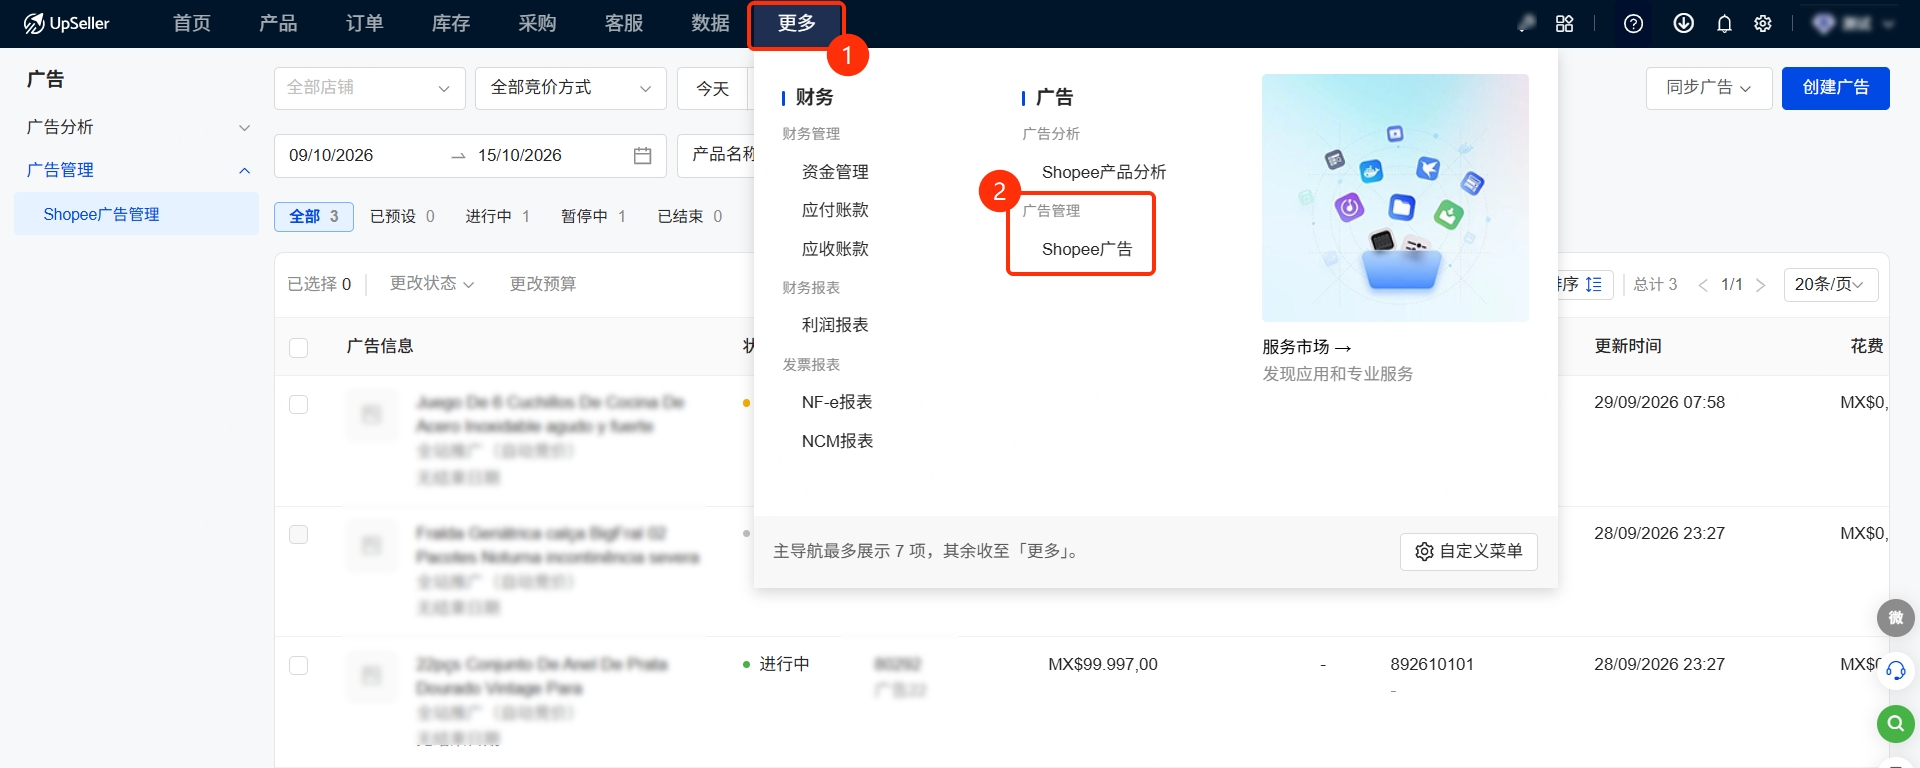Check the Juego De 6 Cuchillos row checkbox

(298, 404)
